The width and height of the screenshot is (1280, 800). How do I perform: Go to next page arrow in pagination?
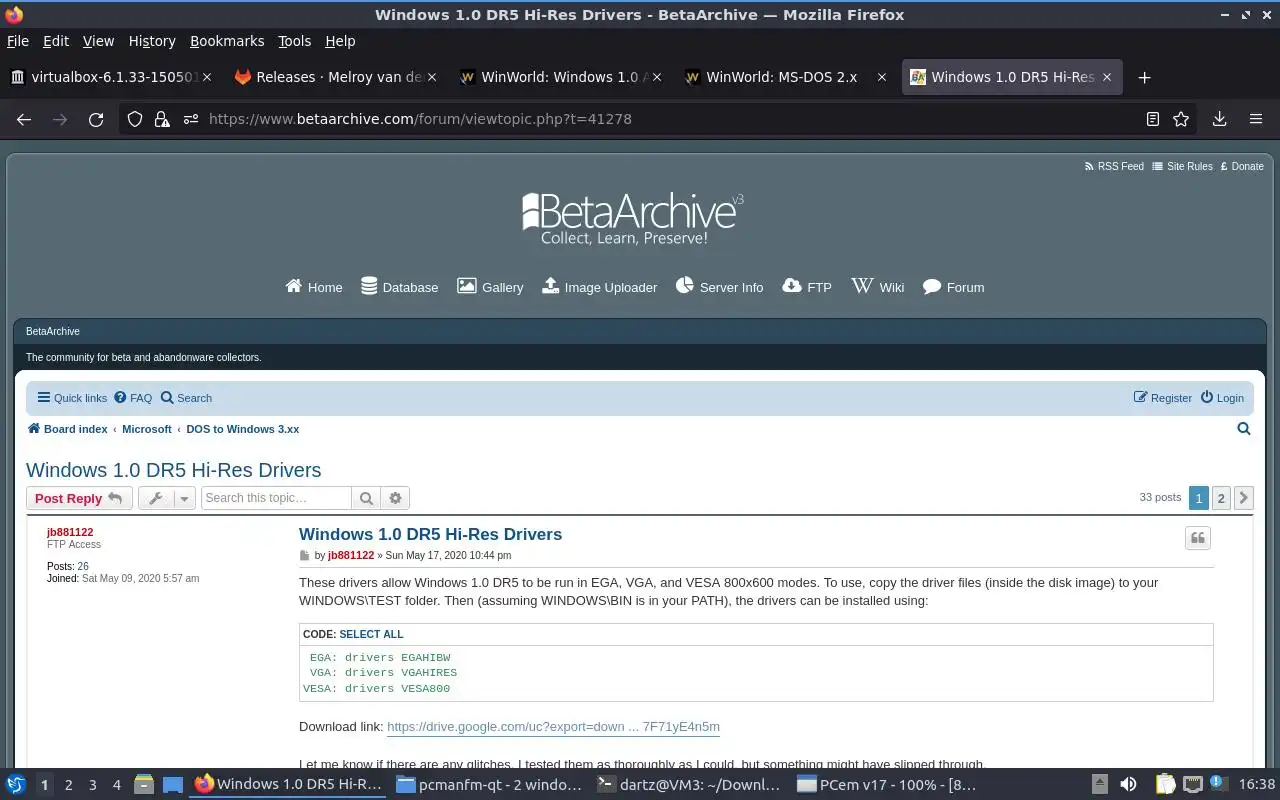[x=1244, y=497]
